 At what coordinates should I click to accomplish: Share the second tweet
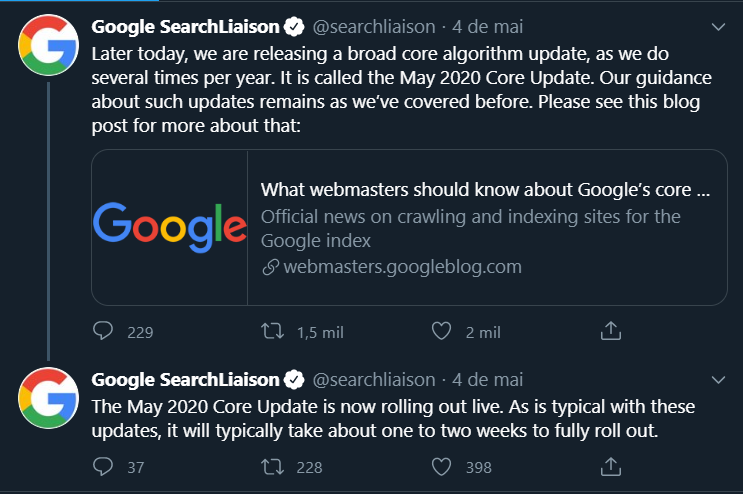click(611, 466)
